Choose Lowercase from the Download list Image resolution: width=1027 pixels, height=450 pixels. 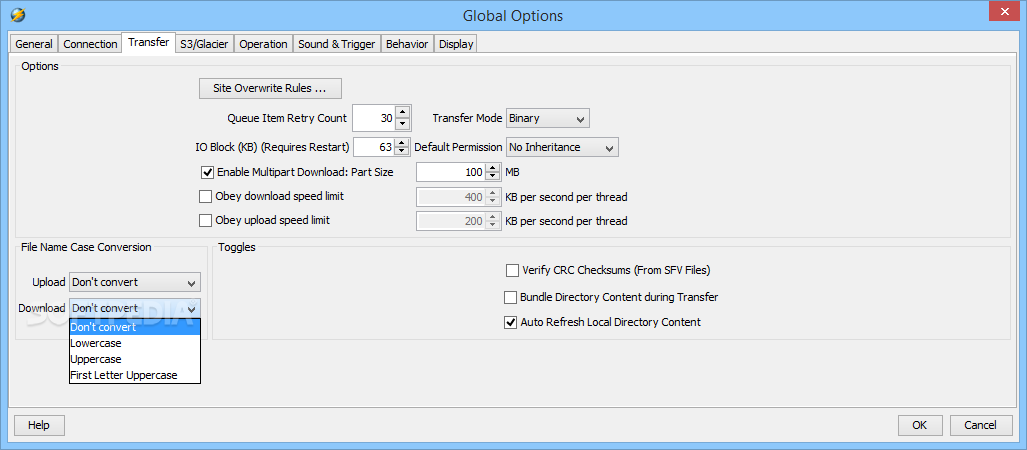[96, 343]
